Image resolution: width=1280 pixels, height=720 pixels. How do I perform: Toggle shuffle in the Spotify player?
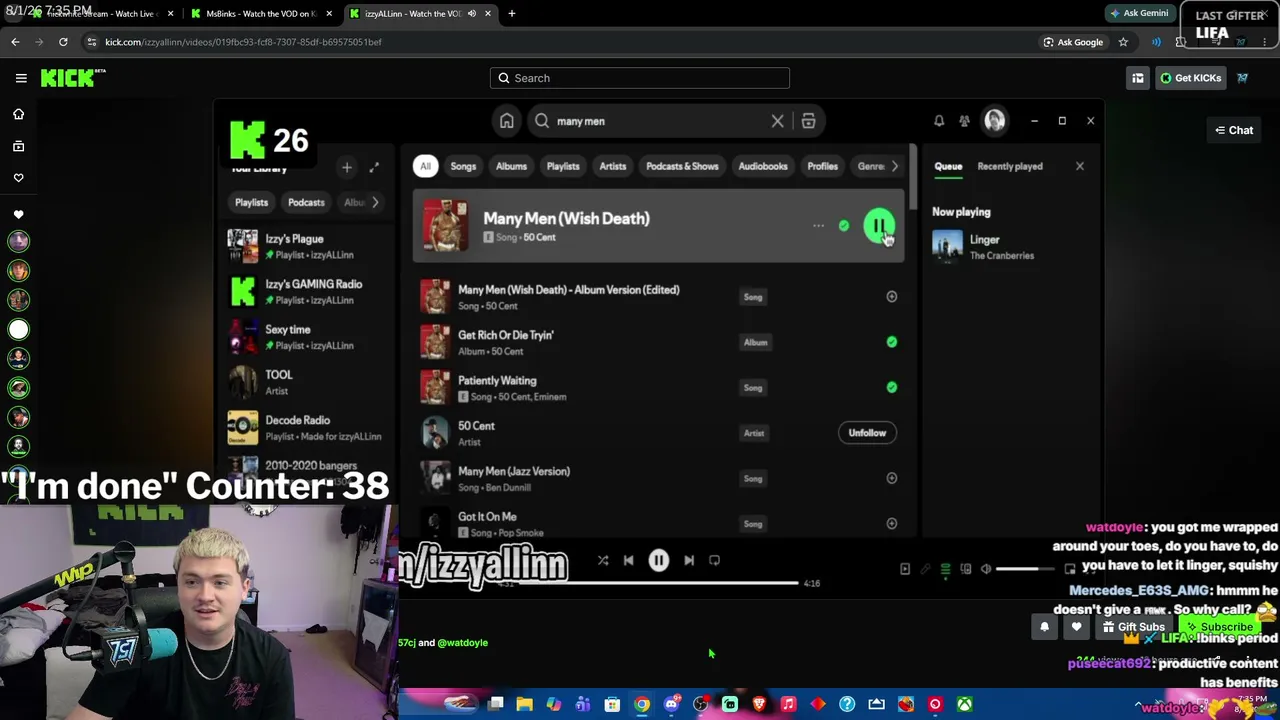(603, 561)
